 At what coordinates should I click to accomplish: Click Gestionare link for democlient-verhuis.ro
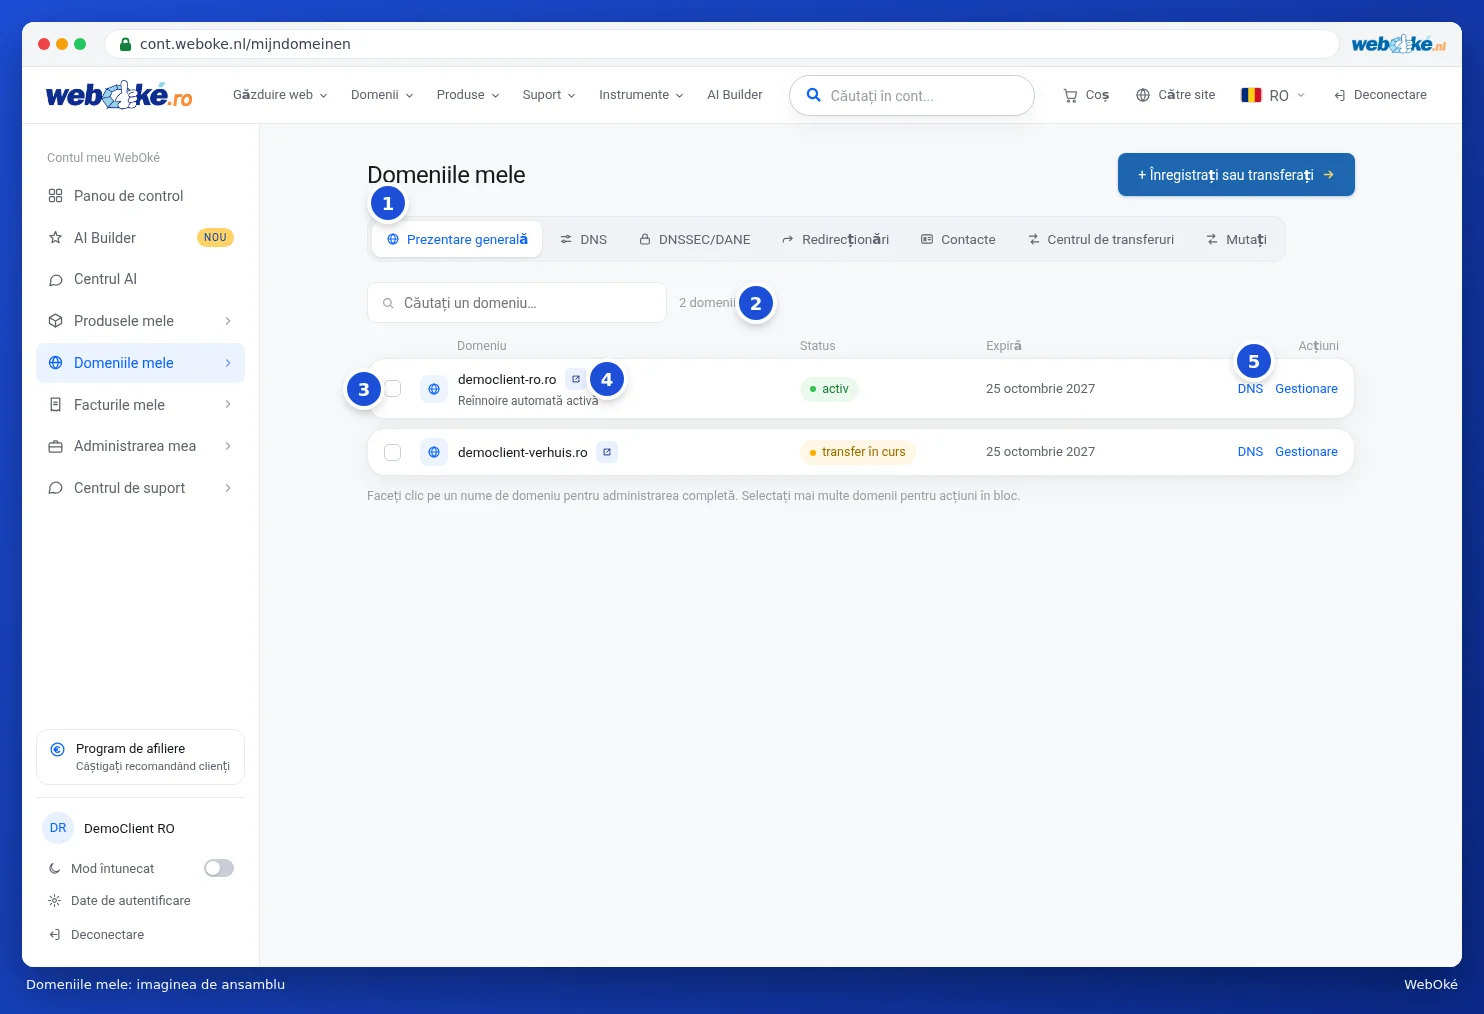pos(1306,452)
